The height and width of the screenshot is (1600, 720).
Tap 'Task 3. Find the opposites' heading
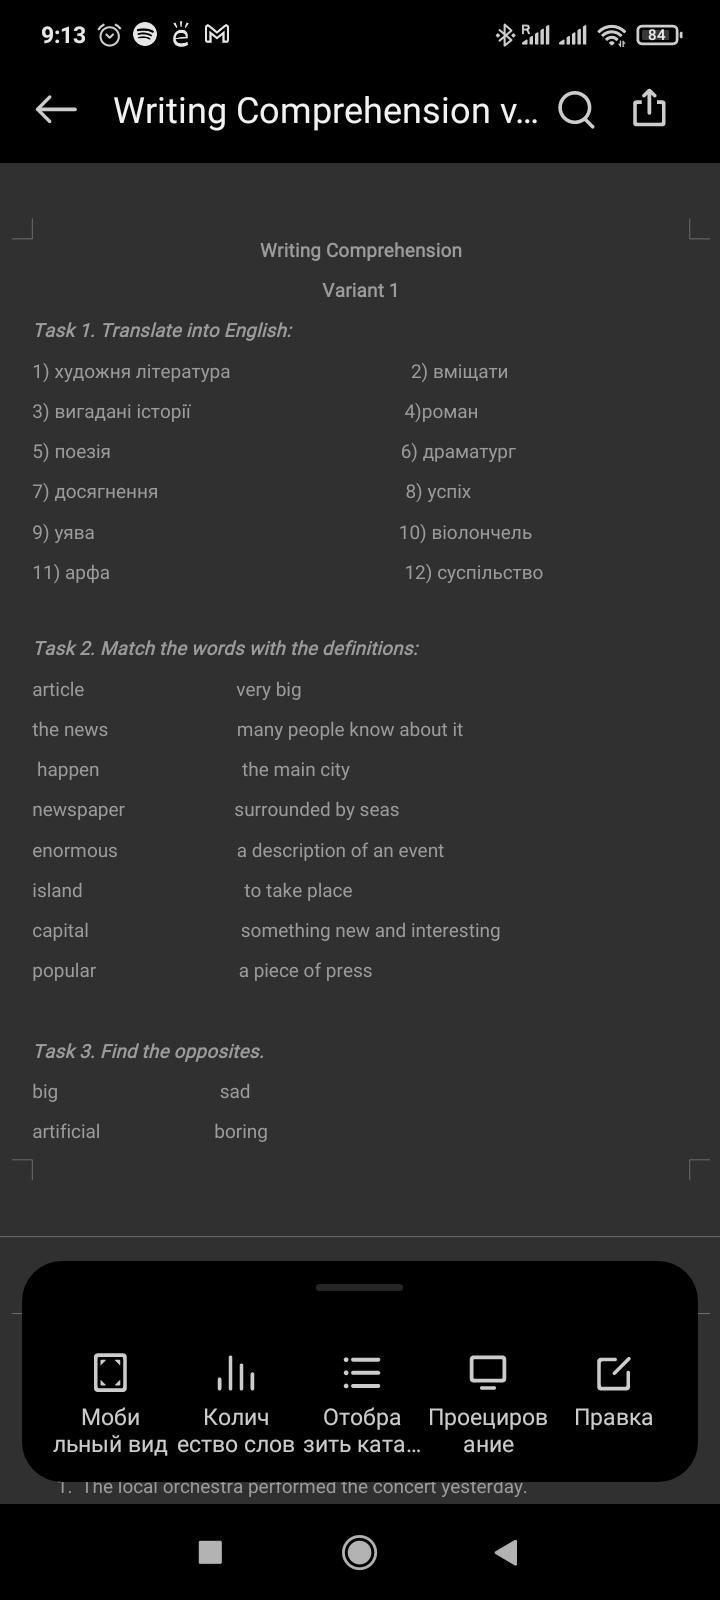click(148, 1051)
